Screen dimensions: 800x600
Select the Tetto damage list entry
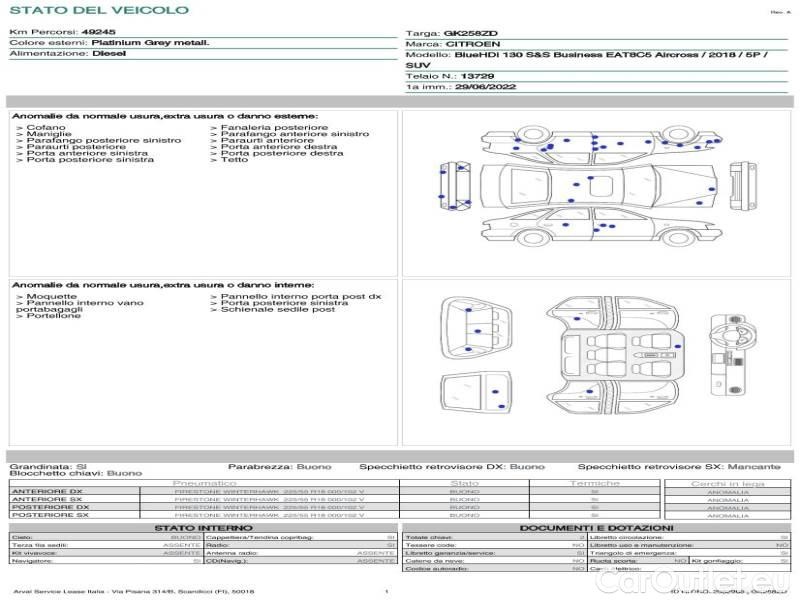(234, 160)
